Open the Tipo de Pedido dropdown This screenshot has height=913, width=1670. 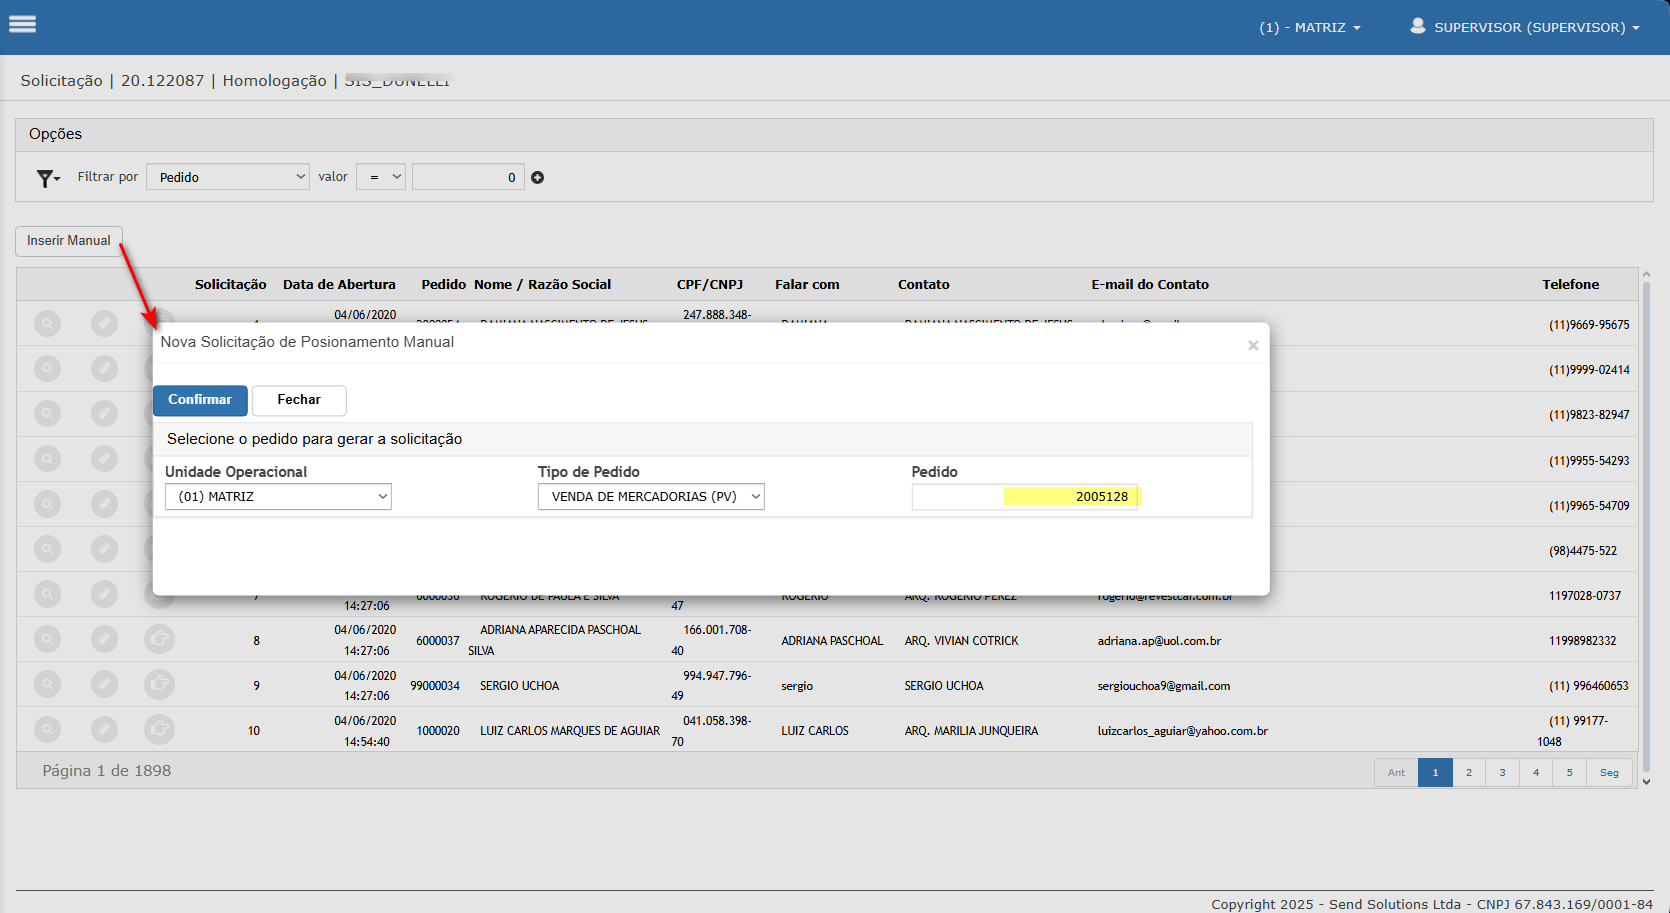click(651, 497)
